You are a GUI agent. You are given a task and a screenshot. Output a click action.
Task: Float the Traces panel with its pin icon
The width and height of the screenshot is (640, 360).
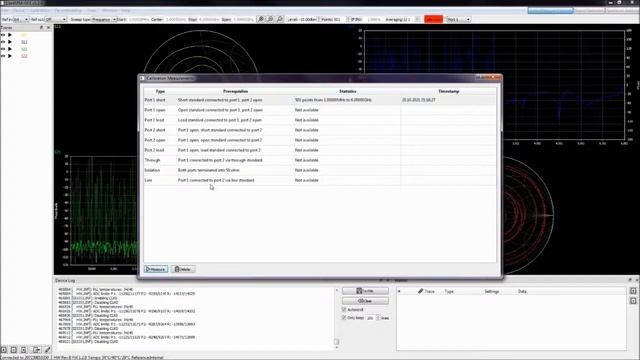pos(41,27)
